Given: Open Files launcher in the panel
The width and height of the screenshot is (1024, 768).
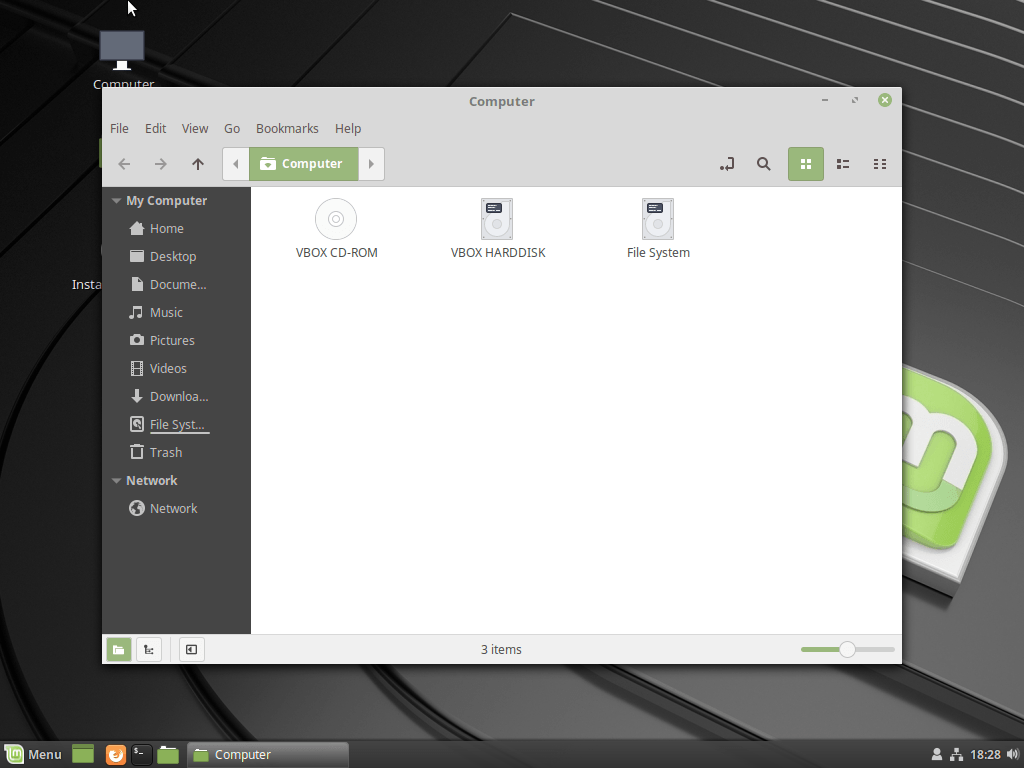Looking at the screenshot, I should pos(168,755).
